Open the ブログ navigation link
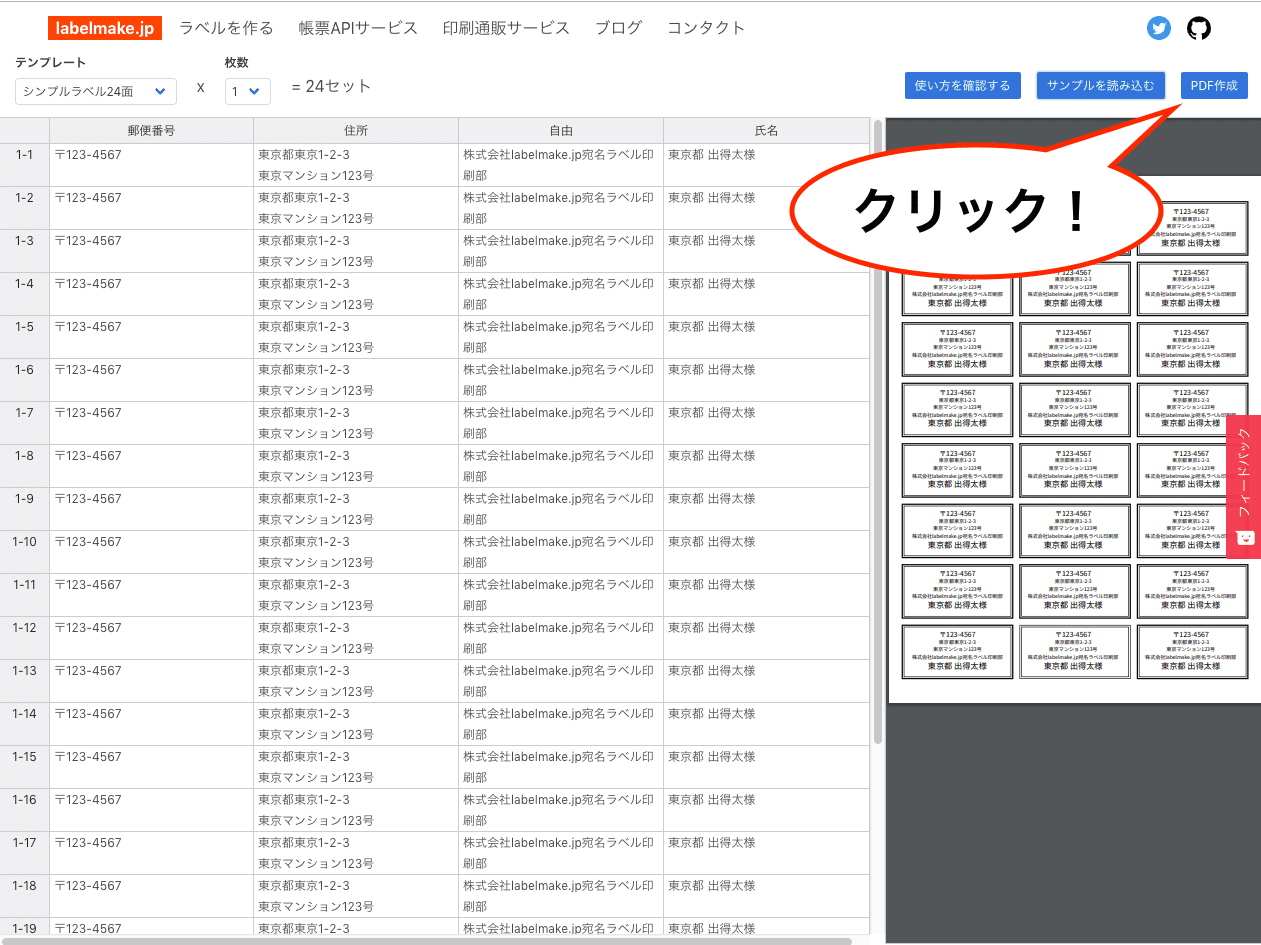 tap(617, 28)
